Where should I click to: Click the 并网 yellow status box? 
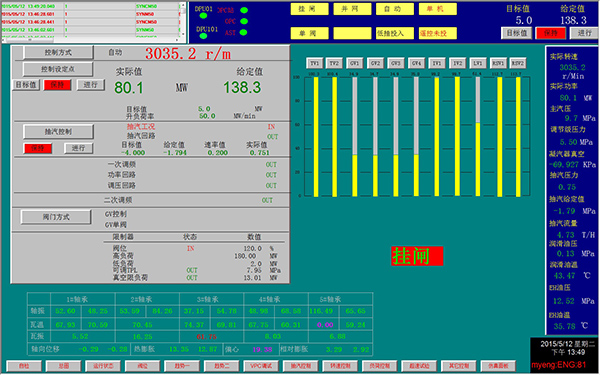click(352, 9)
